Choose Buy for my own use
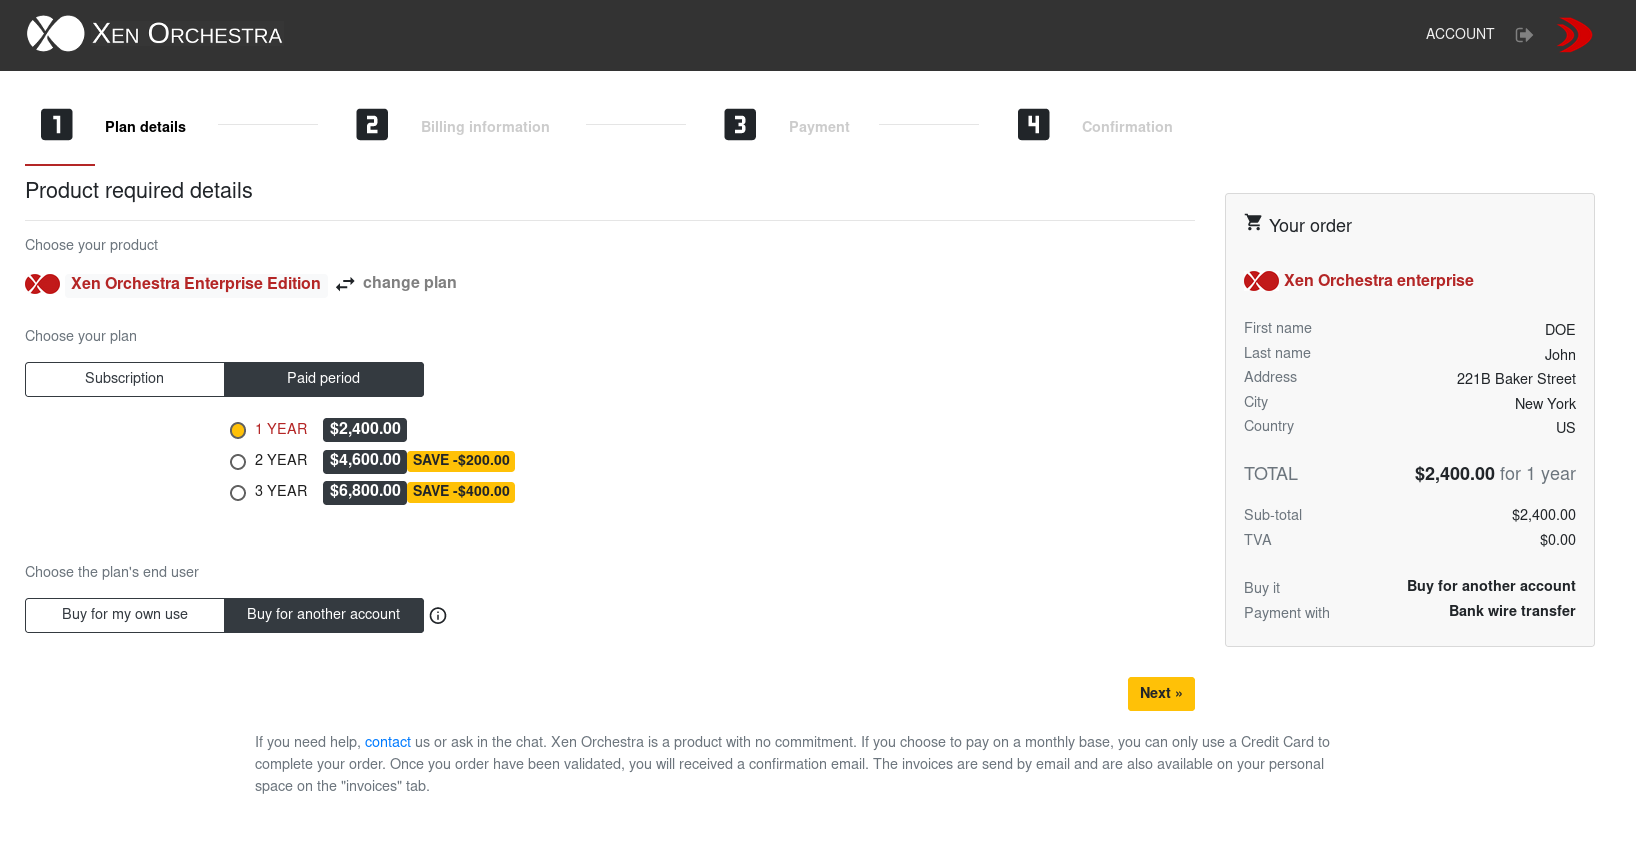1636x845 pixels. (125, 615)
